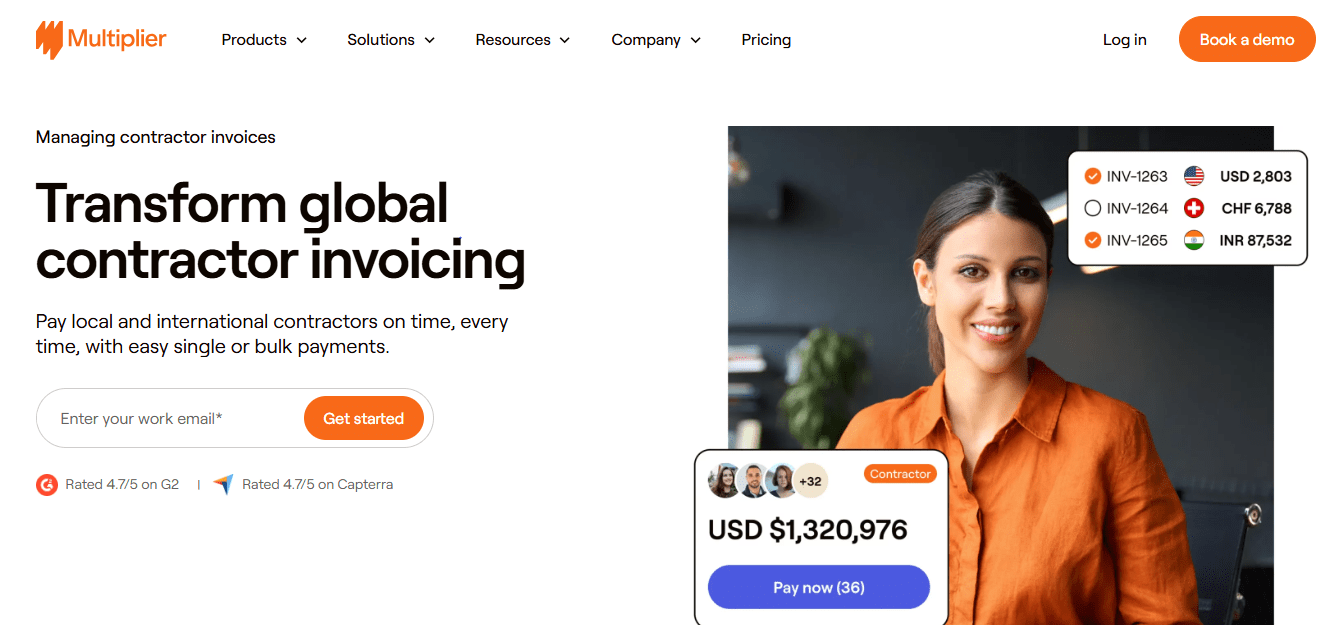The height and width of the screenshot is (625, 1342).
Task: Click the blue Pay now (36) button
Action: (819, 588)
